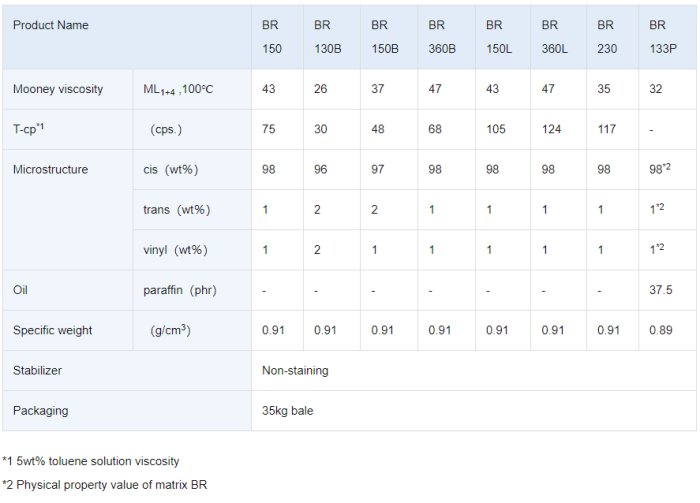Click the Mooney viscosity row label
700x503 pixels.
[x=58, y=89]
